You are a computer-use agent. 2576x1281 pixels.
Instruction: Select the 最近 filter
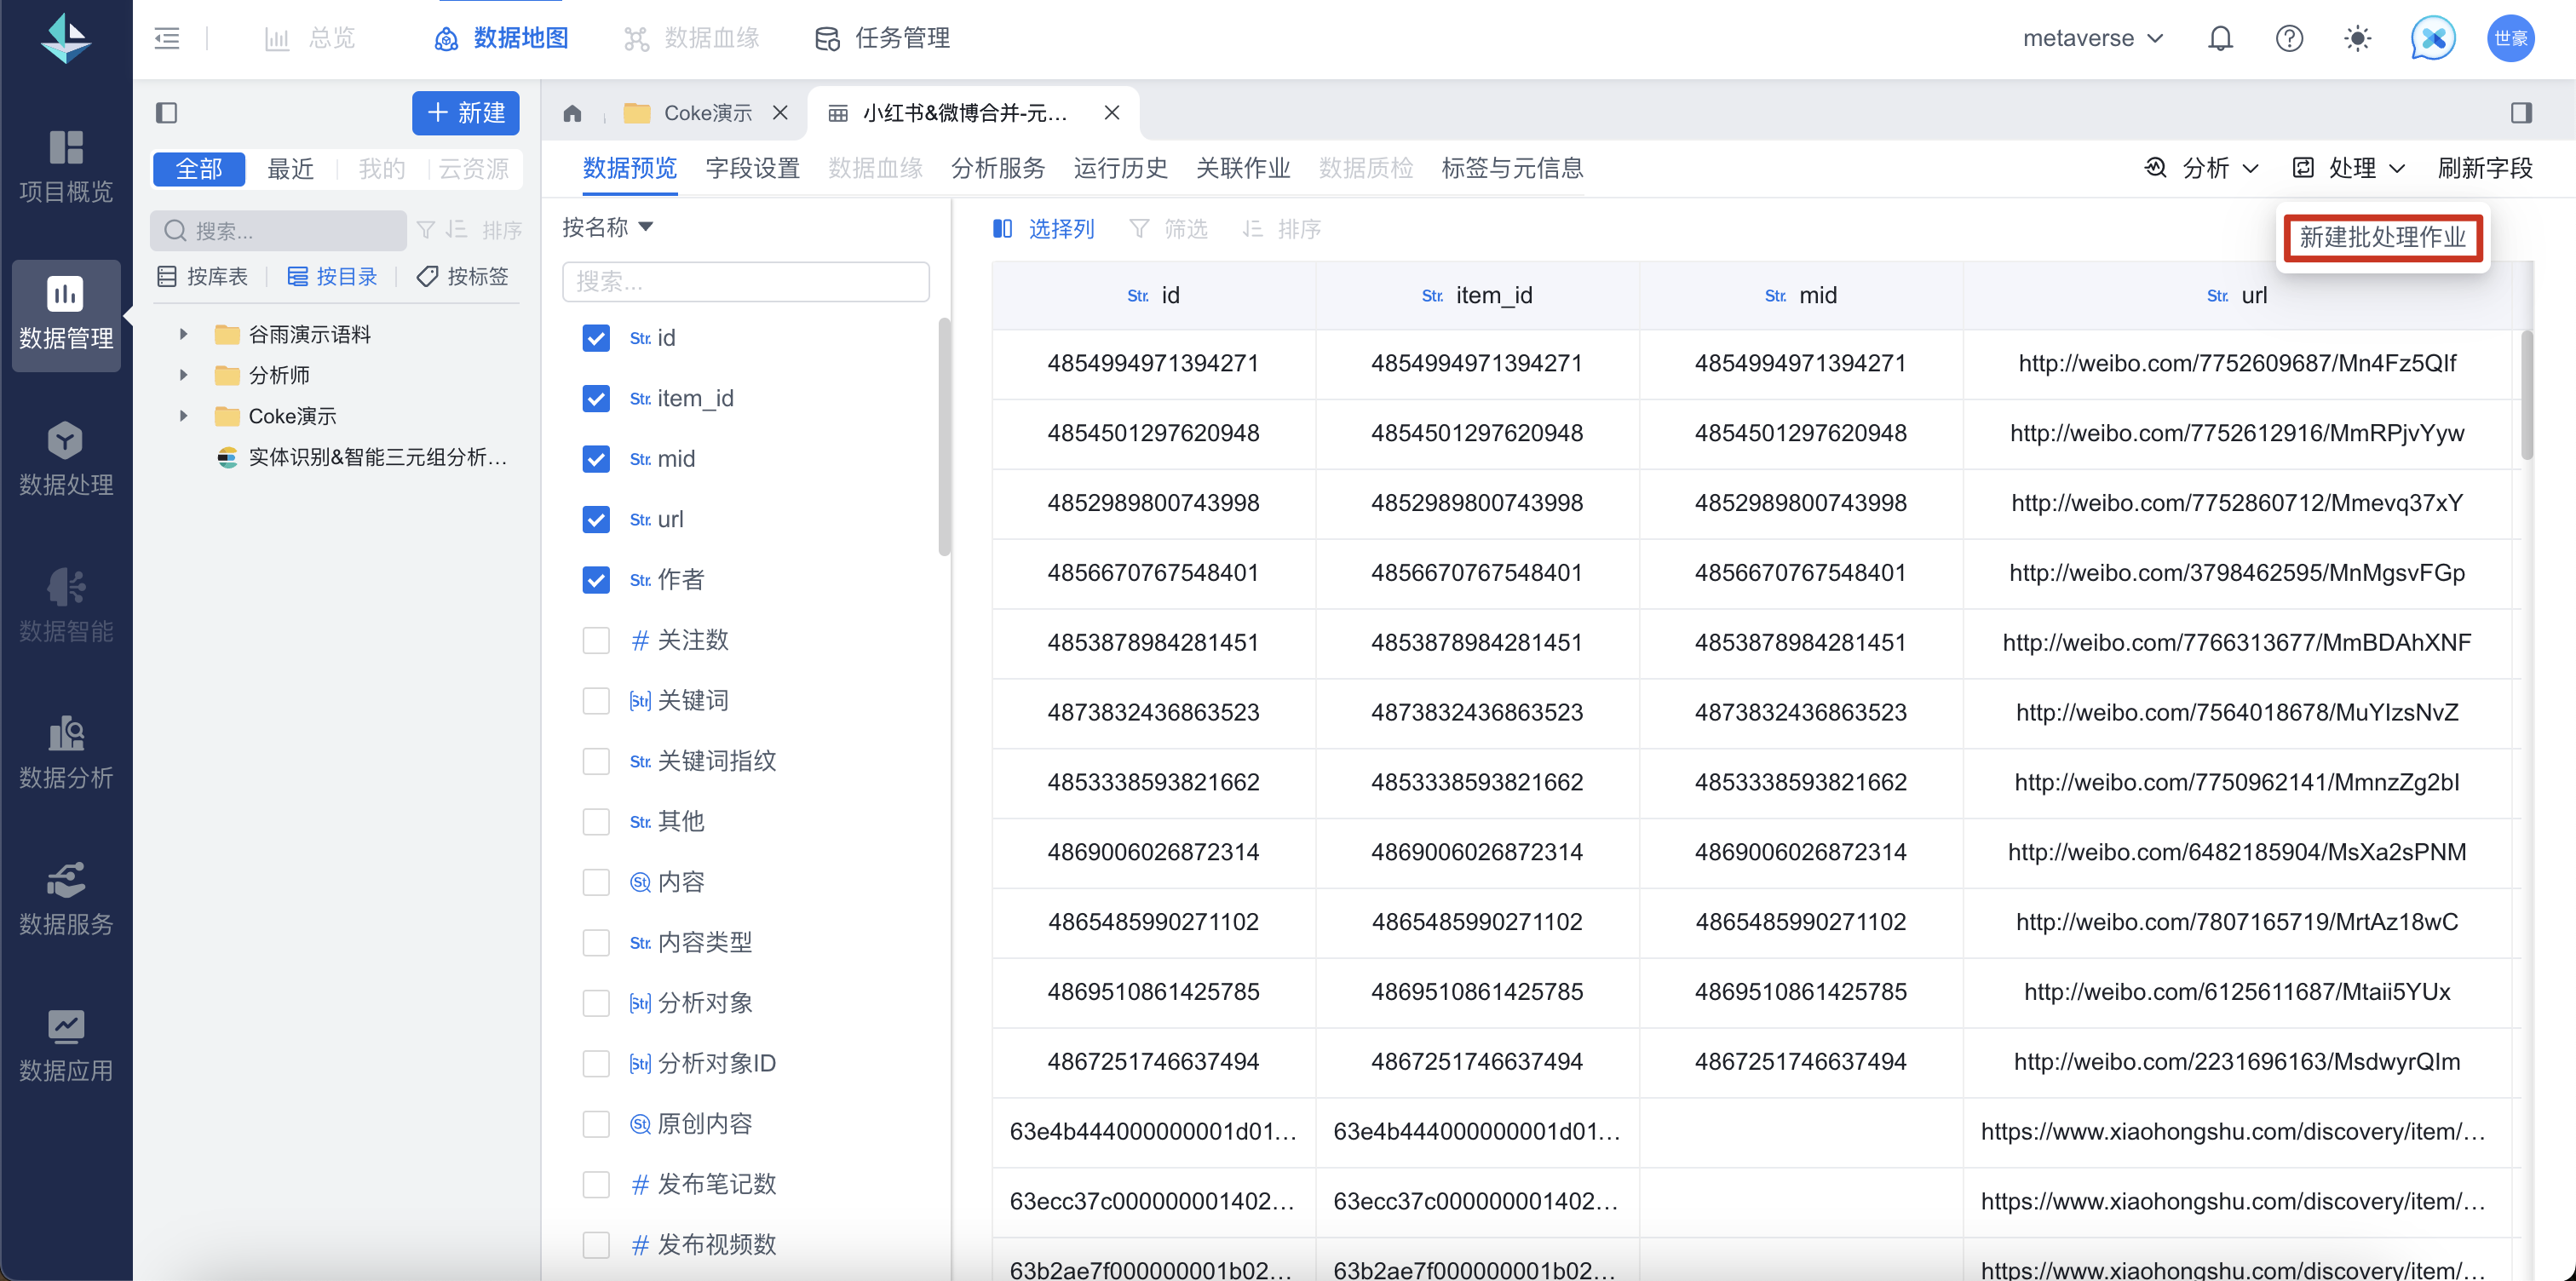click(291, 169)
